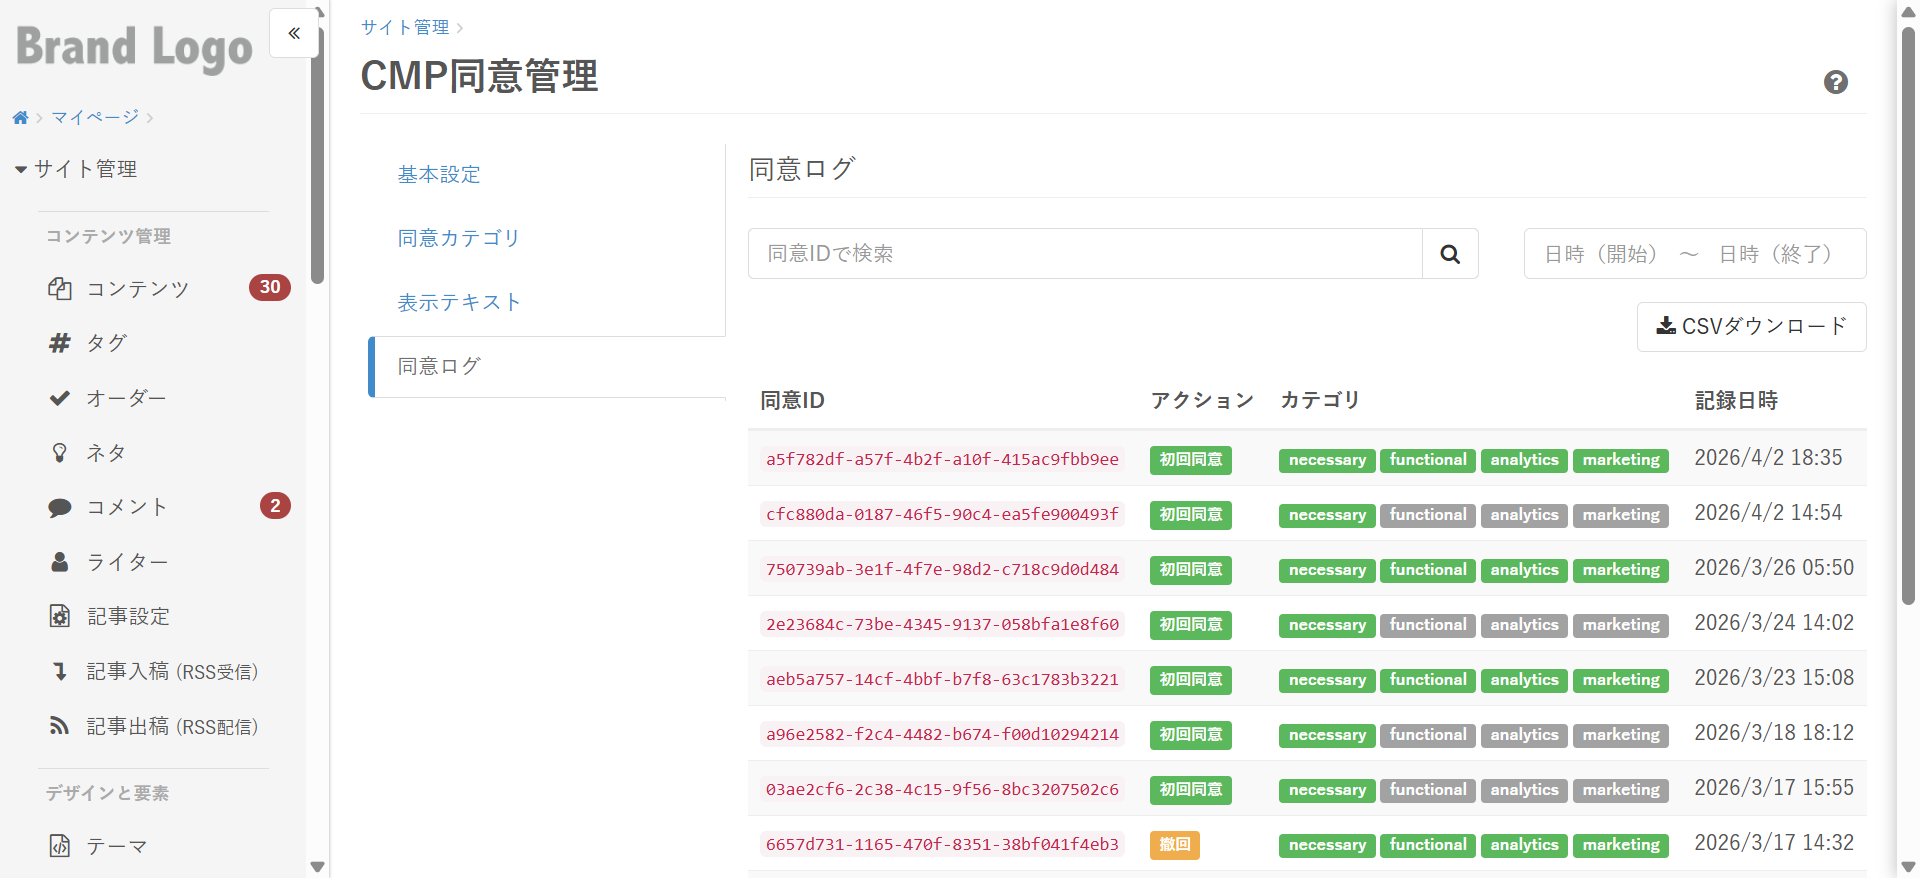1920x878 pixels.
Task: Click the CSVダウンロード button
Action: [1751, 327]
